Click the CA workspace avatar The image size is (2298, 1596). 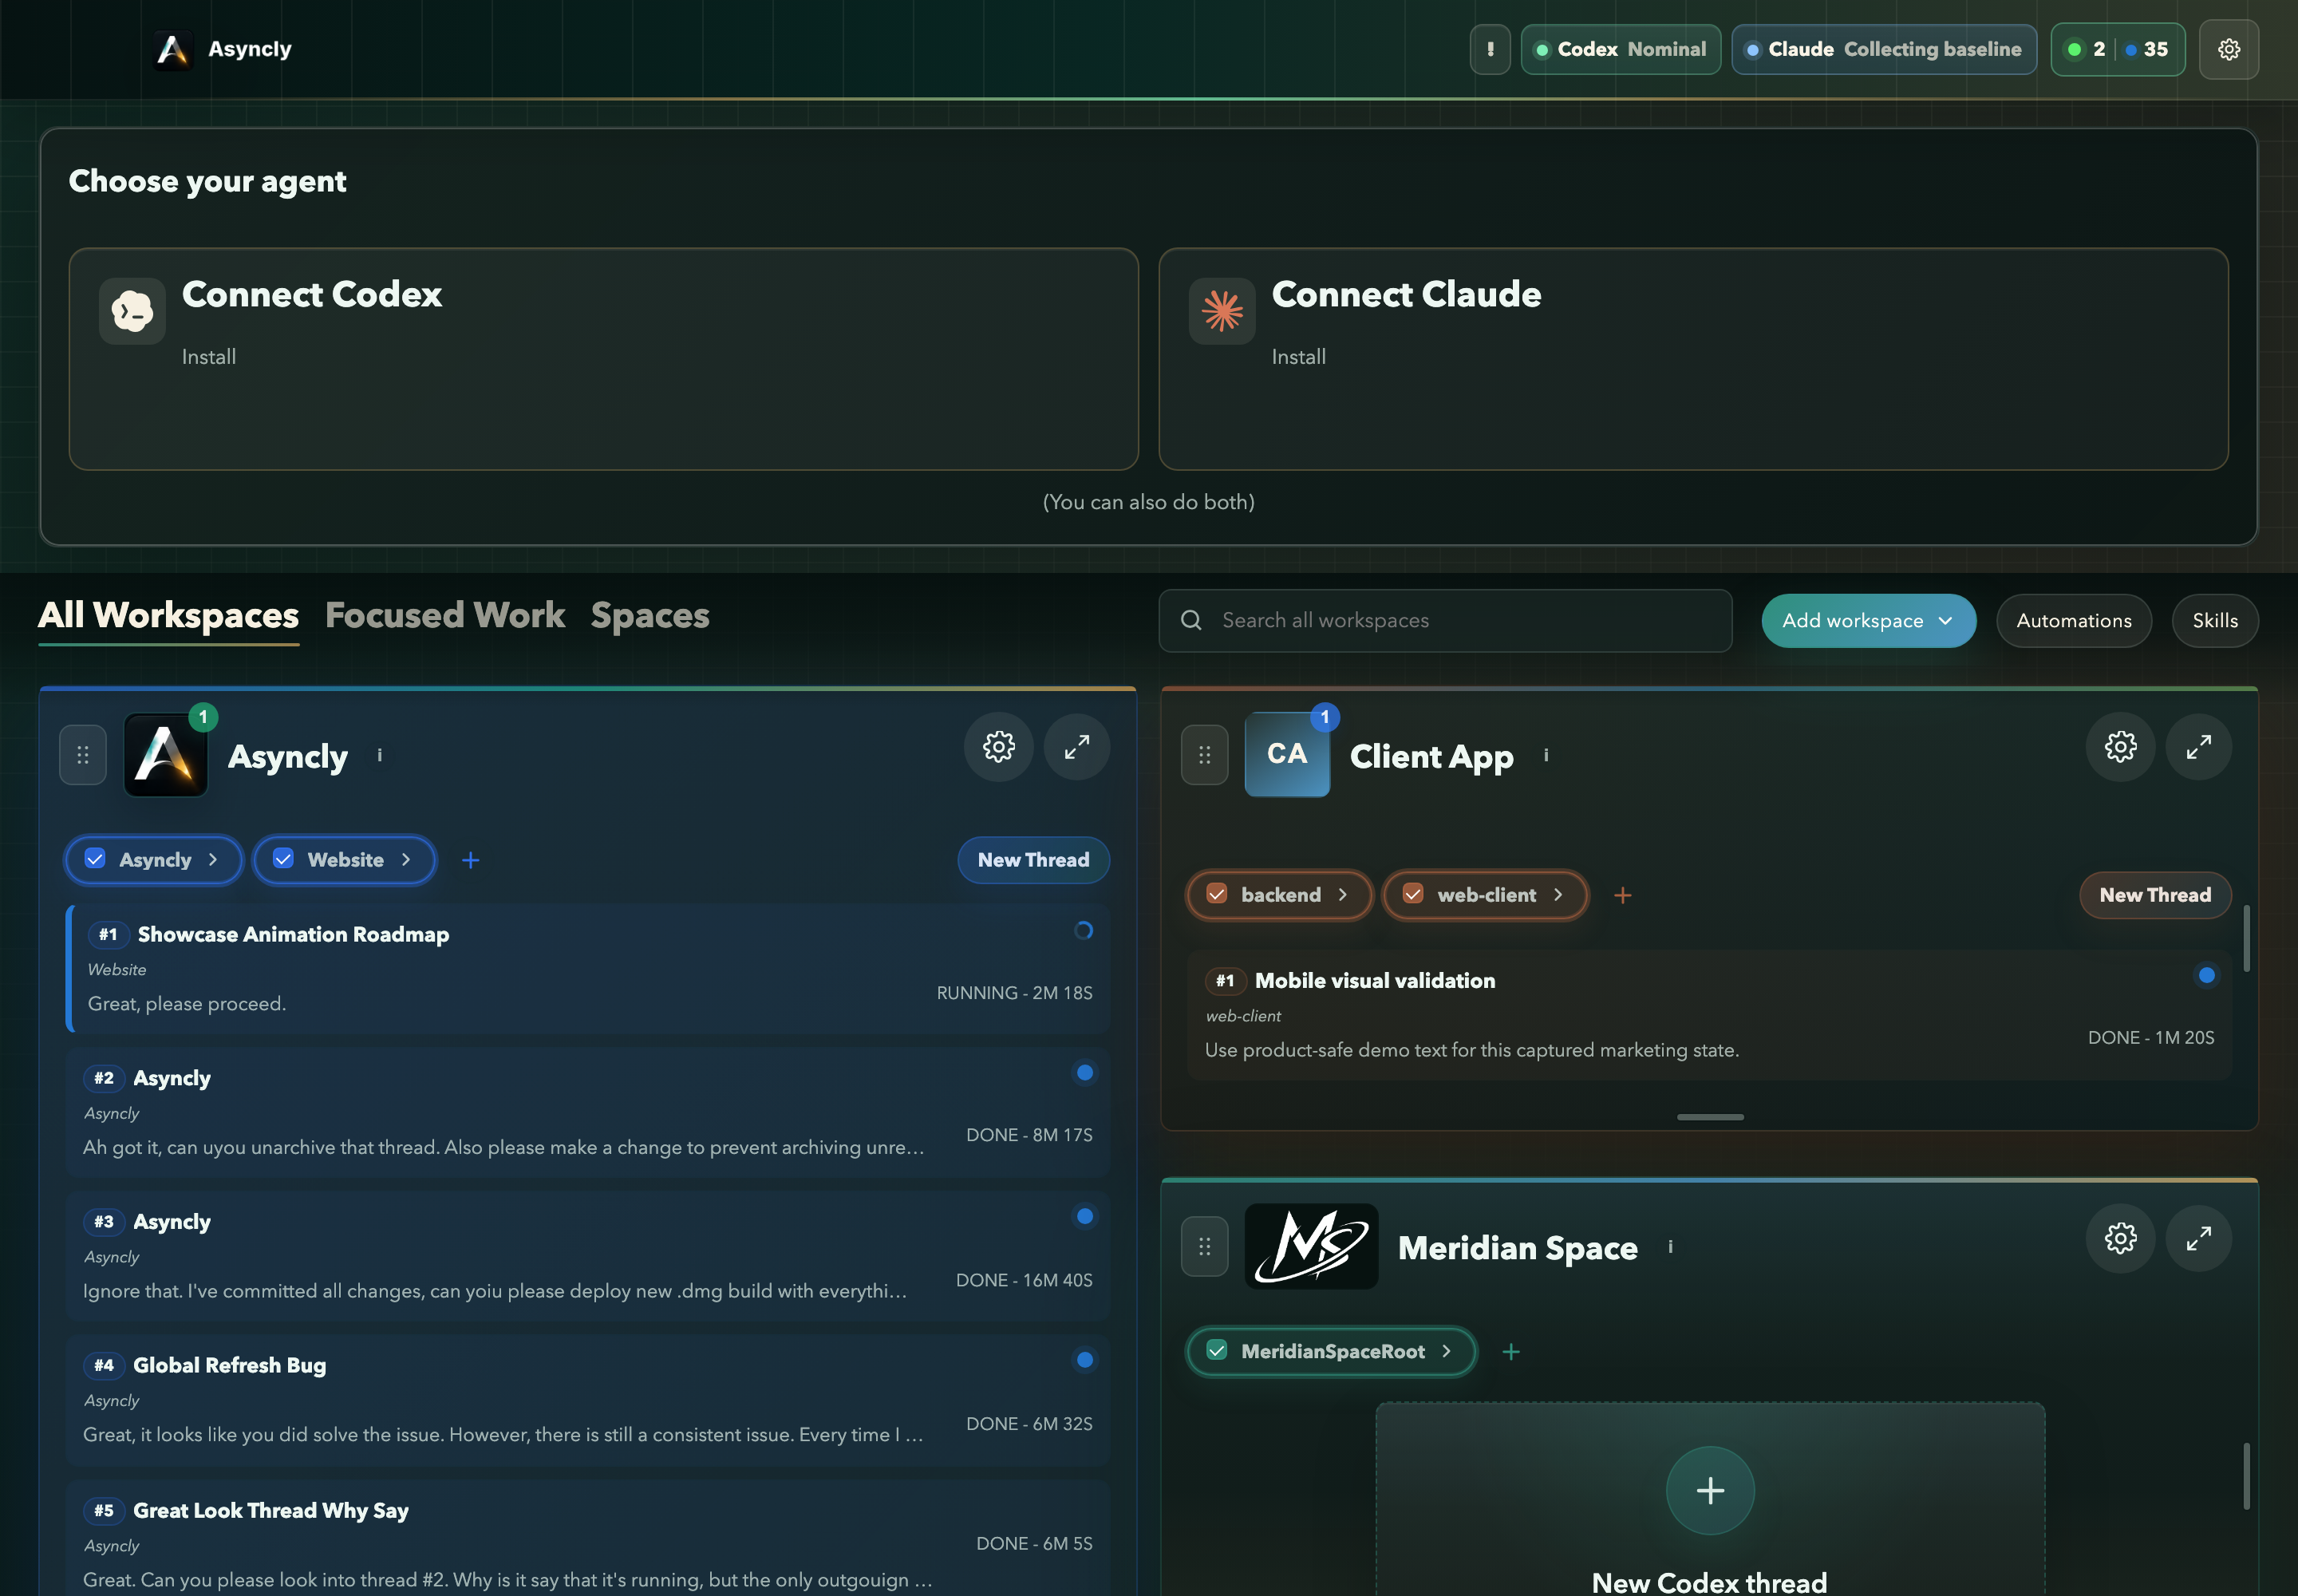(x=1287, y=755)
